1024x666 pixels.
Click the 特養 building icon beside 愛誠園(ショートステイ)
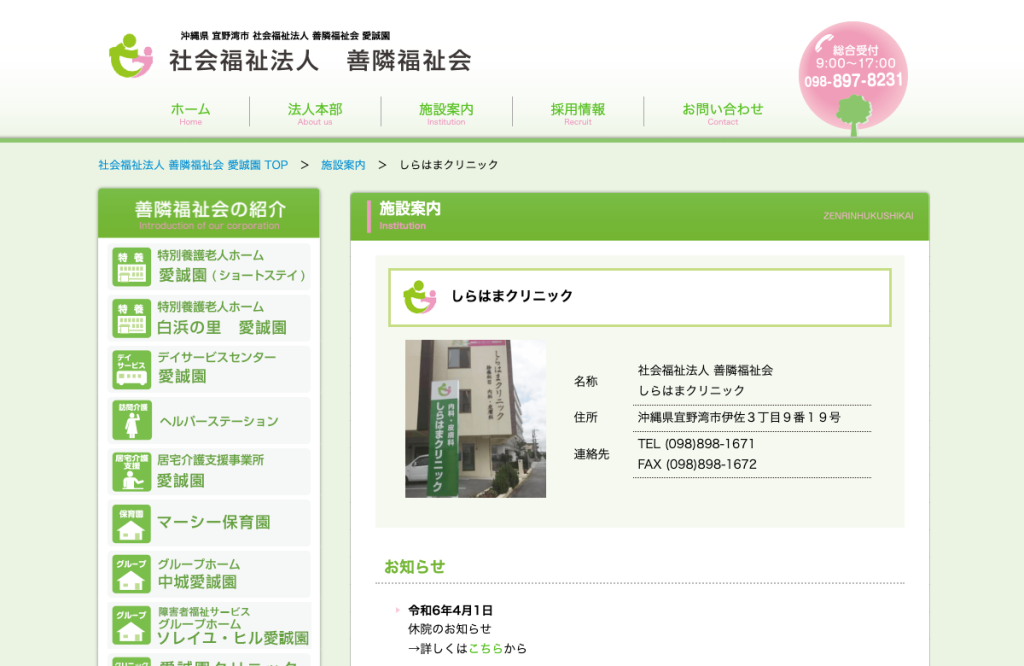(x=131, y=266)
